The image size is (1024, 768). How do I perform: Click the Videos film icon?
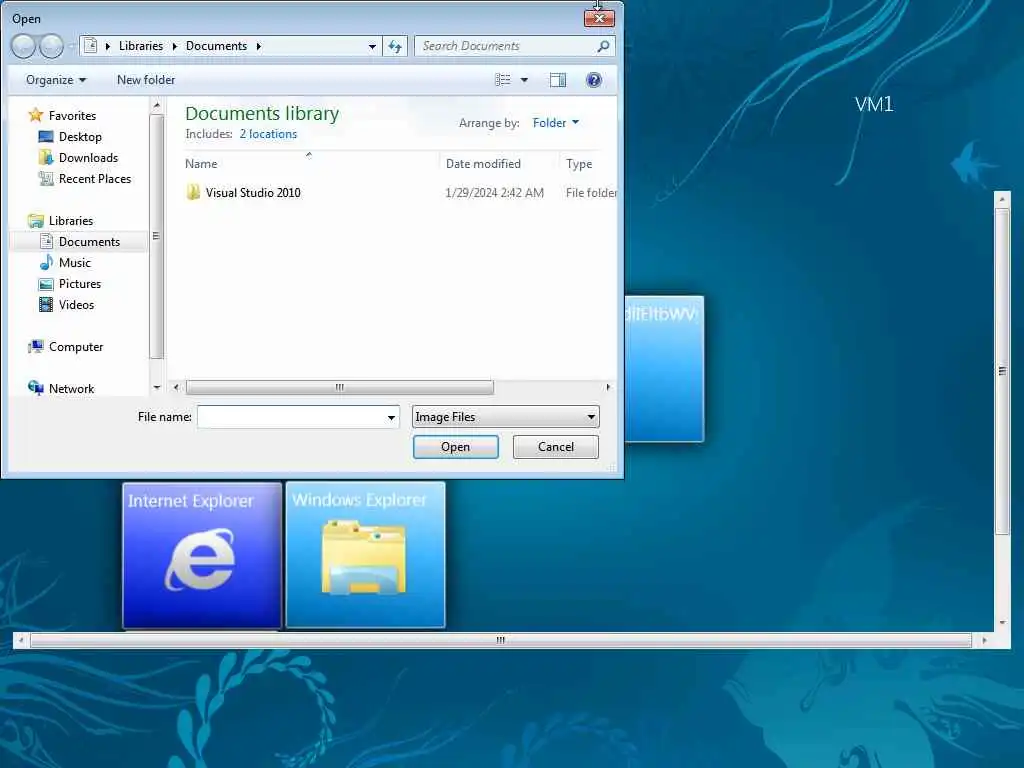46,304
